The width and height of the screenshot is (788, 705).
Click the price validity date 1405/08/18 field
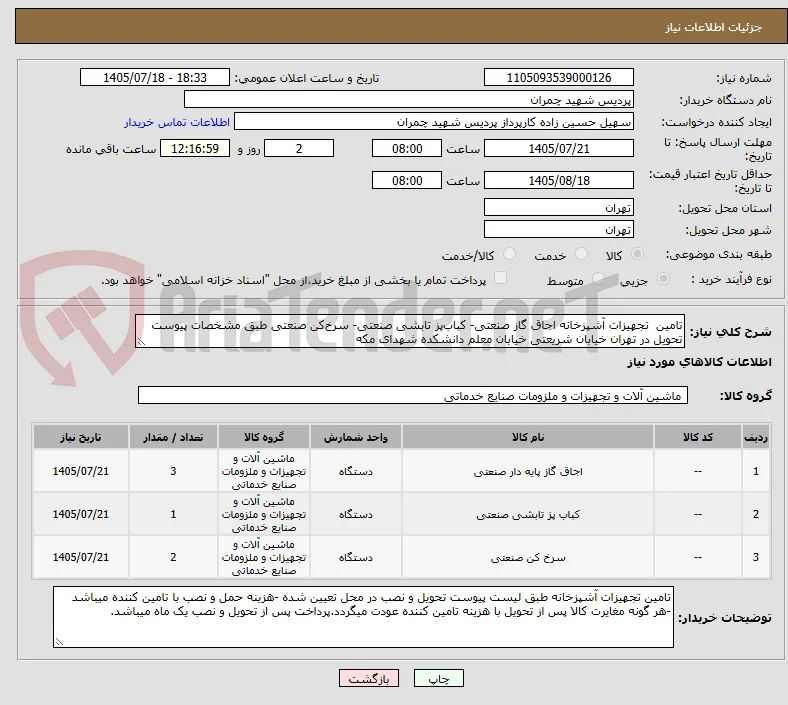(x=559, y=180)
